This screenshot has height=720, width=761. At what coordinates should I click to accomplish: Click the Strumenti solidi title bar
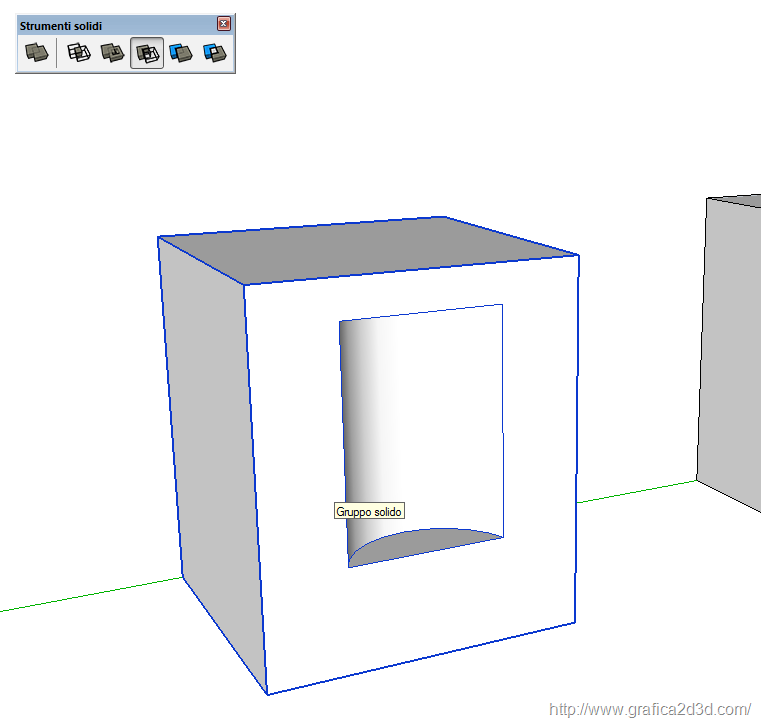[x=110, y=24]
